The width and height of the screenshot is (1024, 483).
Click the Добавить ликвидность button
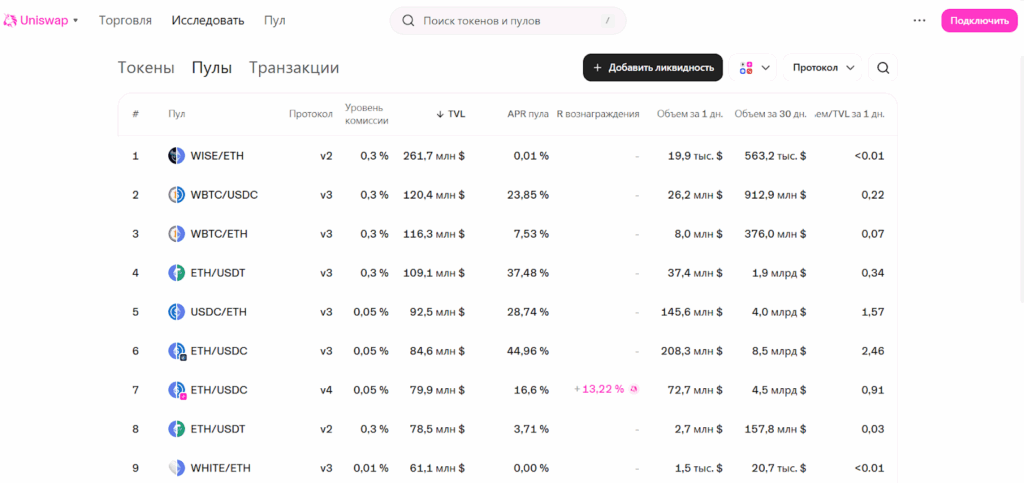click(652, 68)
